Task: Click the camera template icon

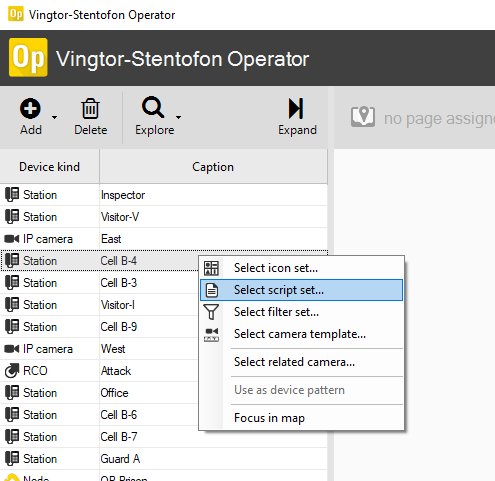Action: (x=211, y=334)
